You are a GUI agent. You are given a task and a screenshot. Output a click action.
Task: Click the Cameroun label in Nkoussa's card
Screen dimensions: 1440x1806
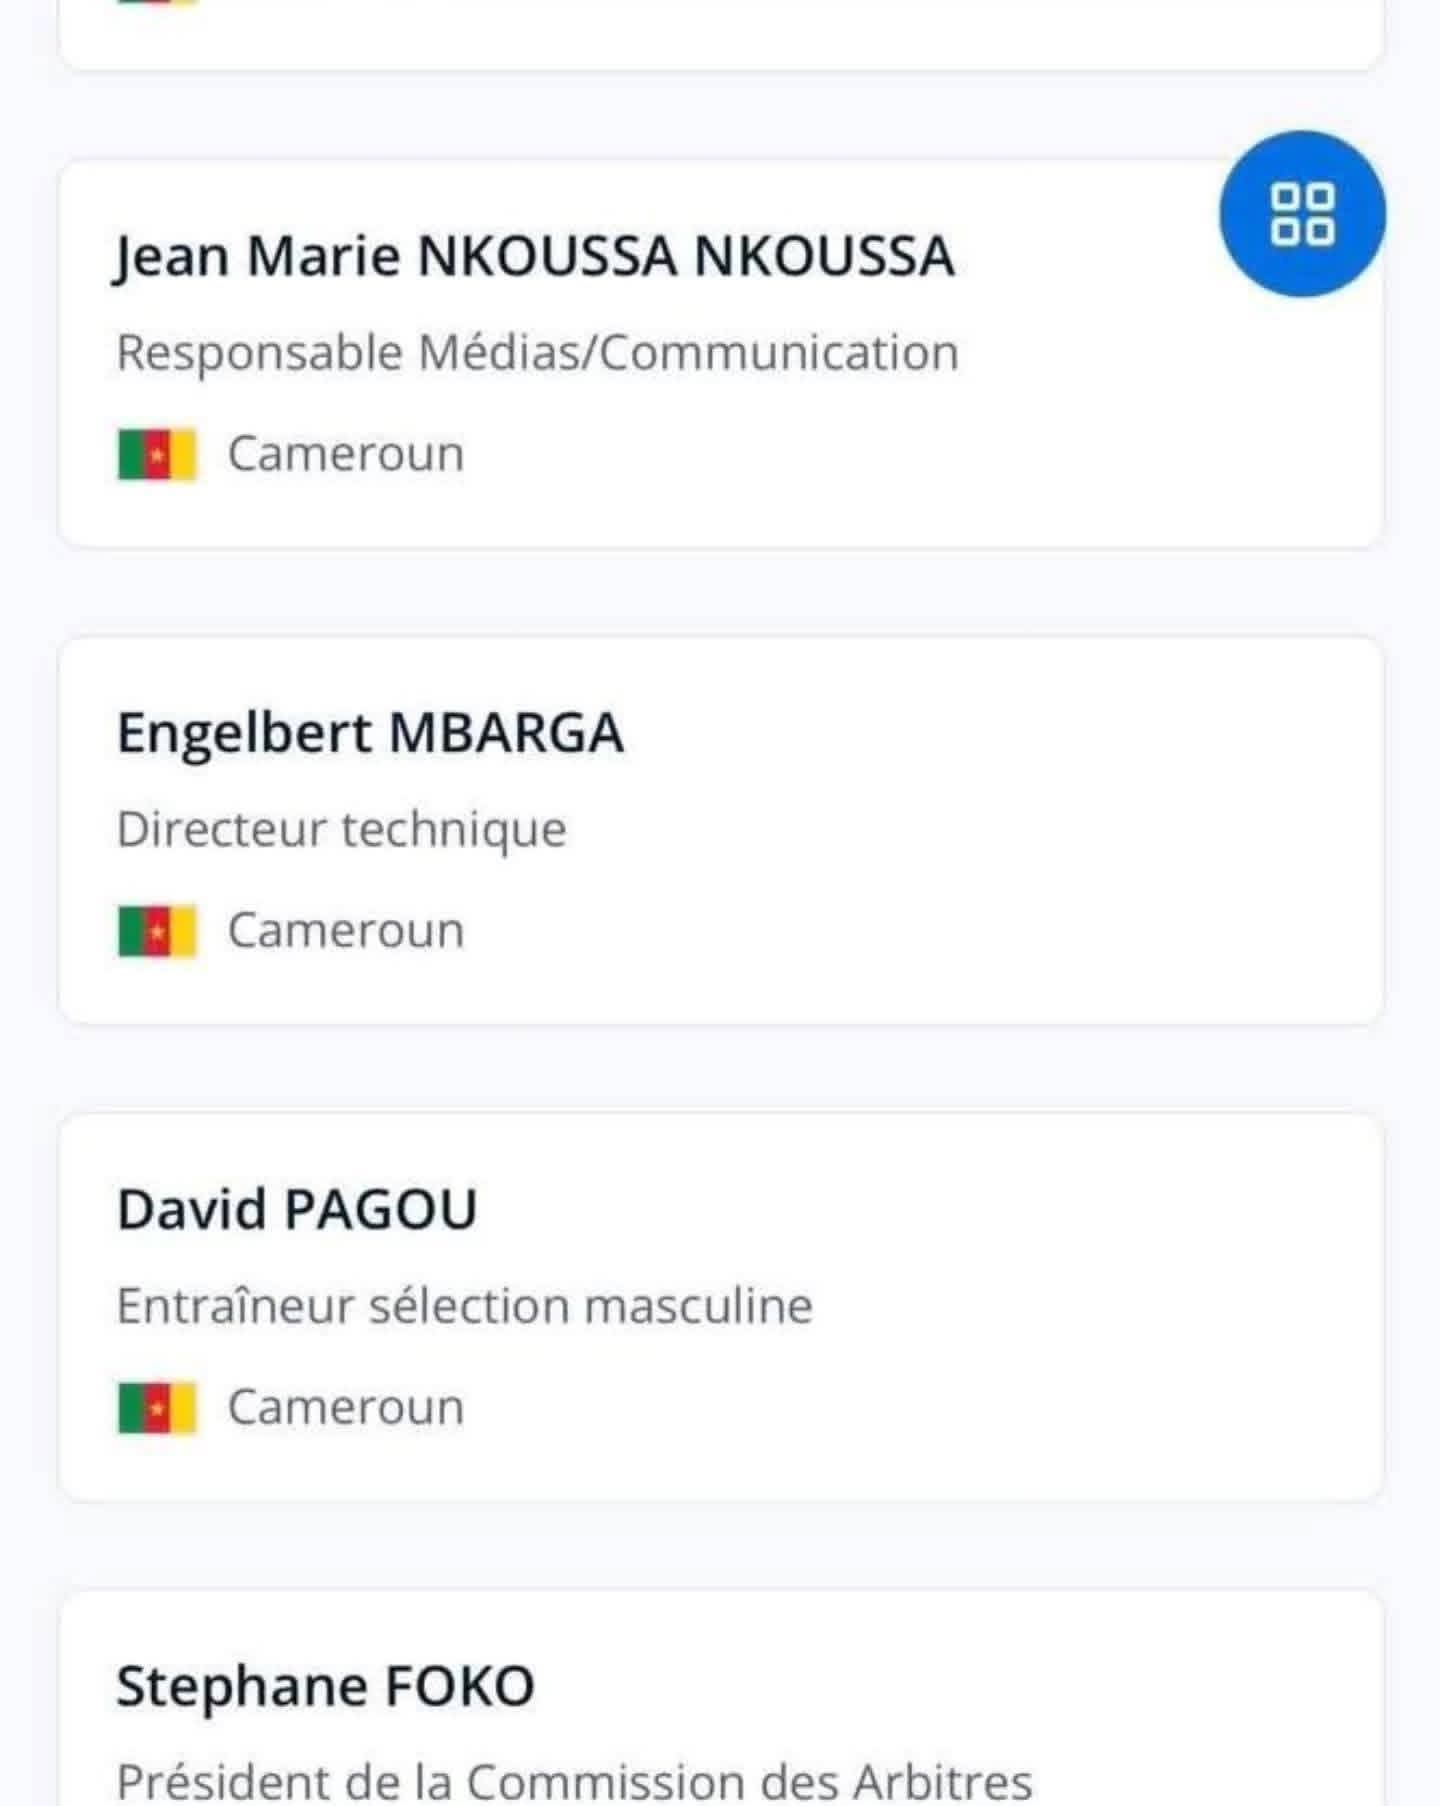click(x=346, y=455)
